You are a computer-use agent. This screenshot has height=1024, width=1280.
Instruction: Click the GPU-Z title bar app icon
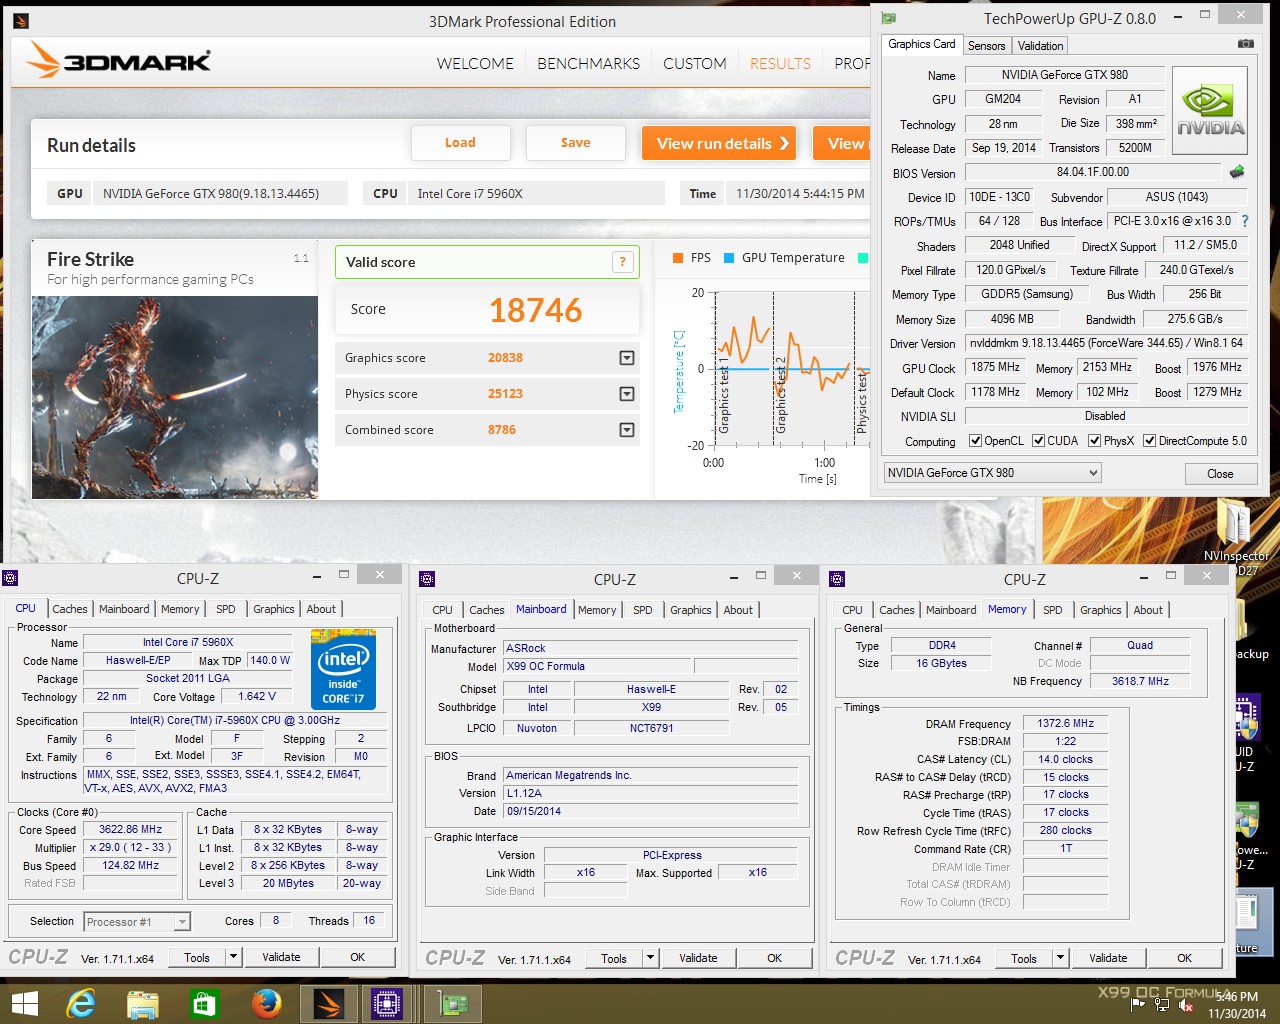(888, 18)
